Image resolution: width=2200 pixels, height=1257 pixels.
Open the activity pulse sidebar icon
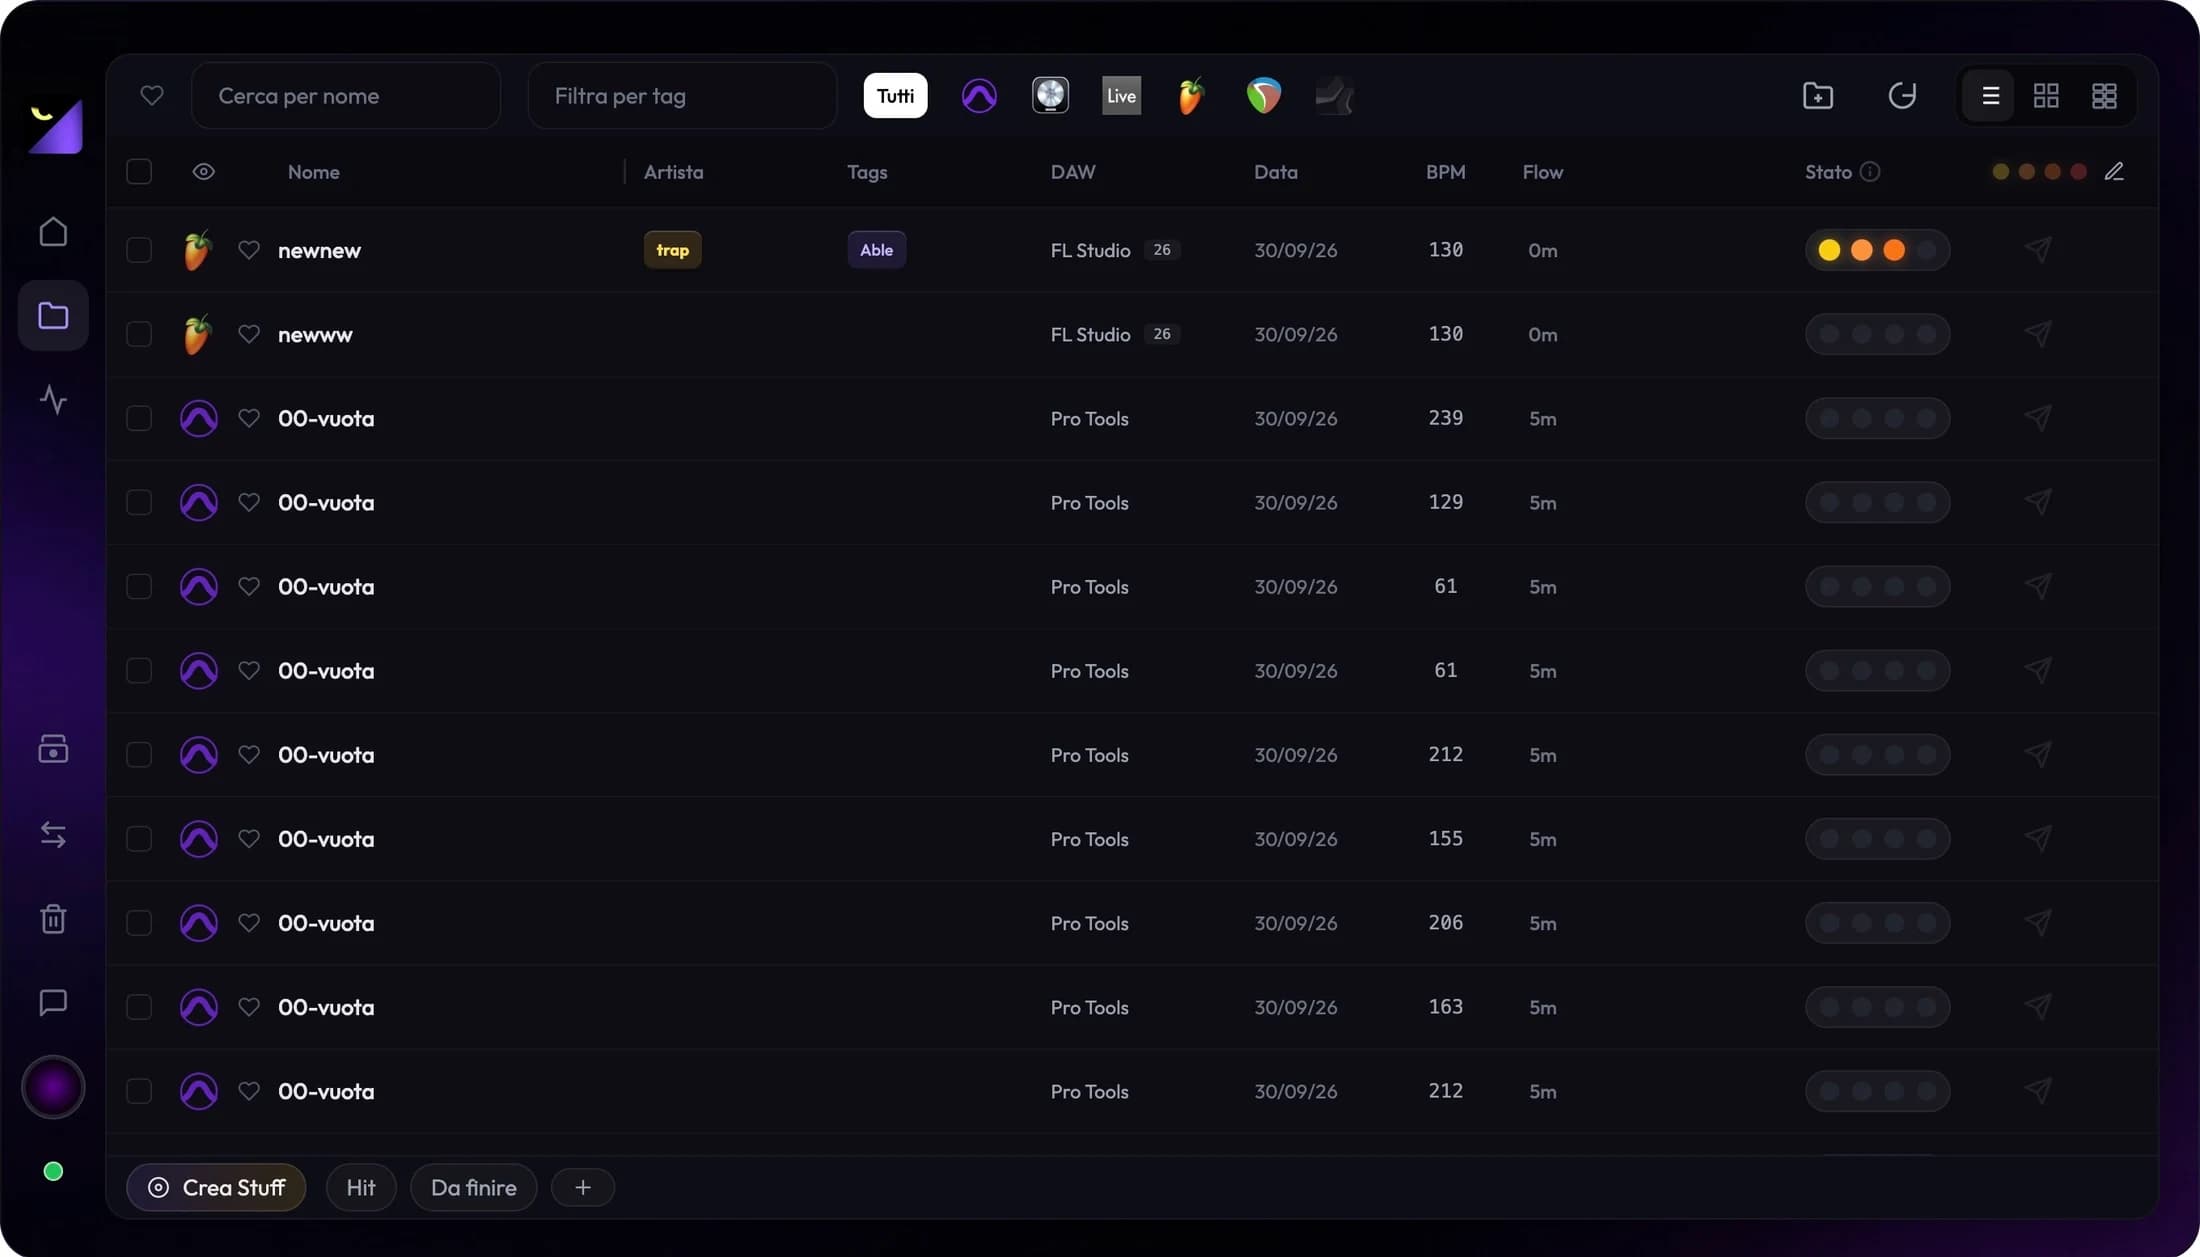pyautogui.click(x=53, y=400)
